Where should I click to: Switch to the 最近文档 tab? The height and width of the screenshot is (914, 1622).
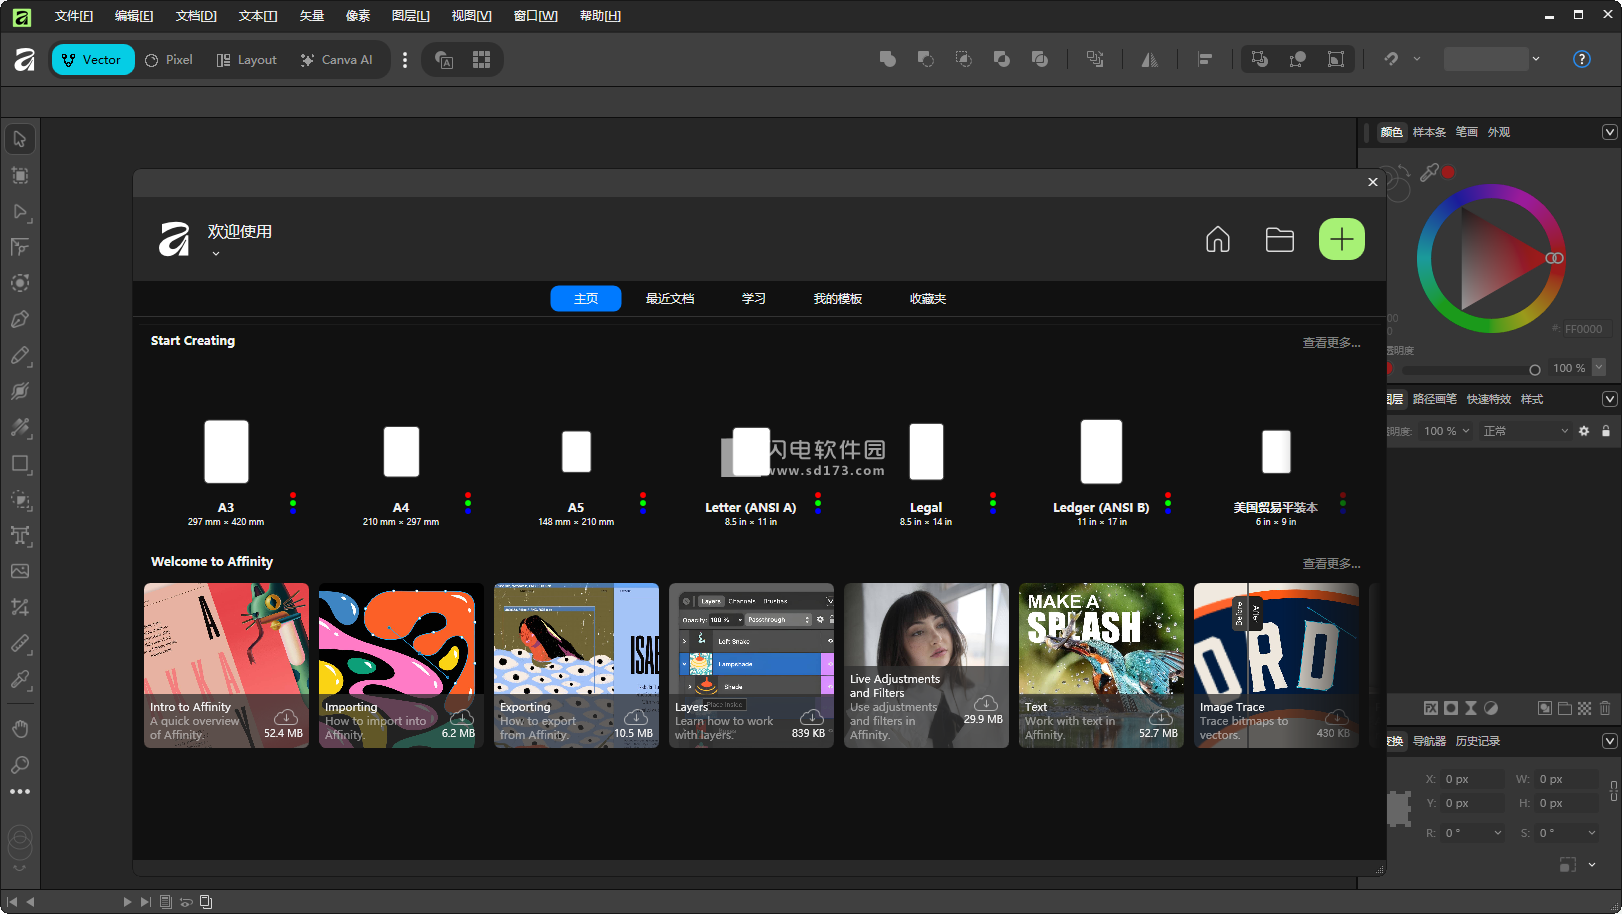(x=669, y=299)
